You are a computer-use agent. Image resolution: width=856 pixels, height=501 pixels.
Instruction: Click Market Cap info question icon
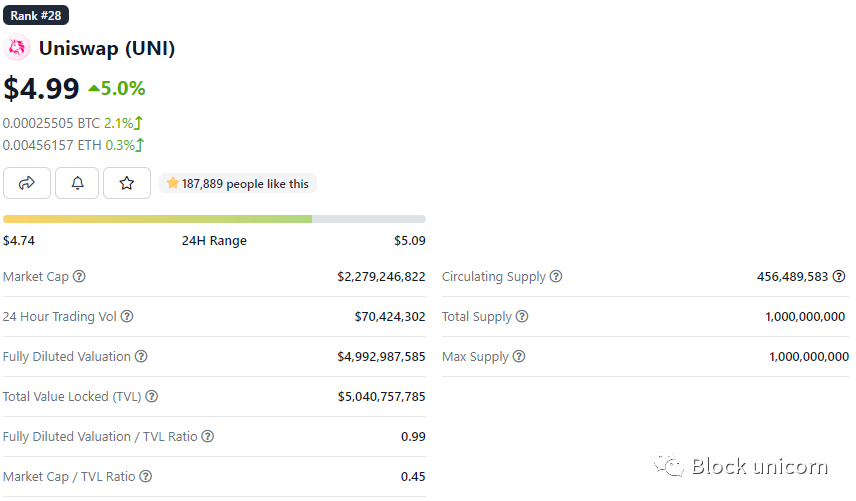(x=79, y=277)
